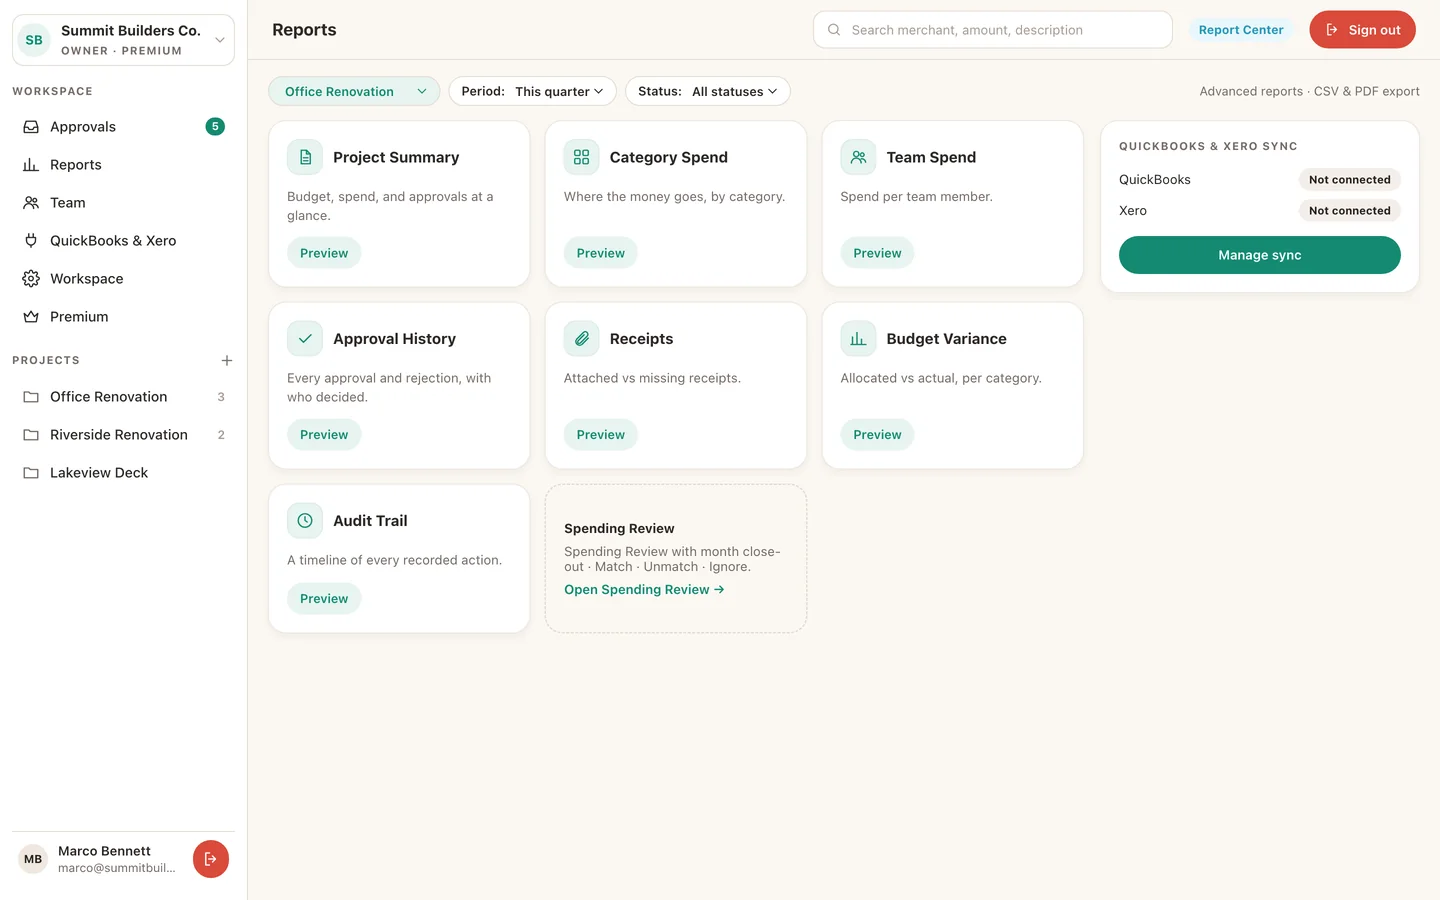Preview the Approval History report
This screenshot has height=900, width=1440.
[324, 435]
